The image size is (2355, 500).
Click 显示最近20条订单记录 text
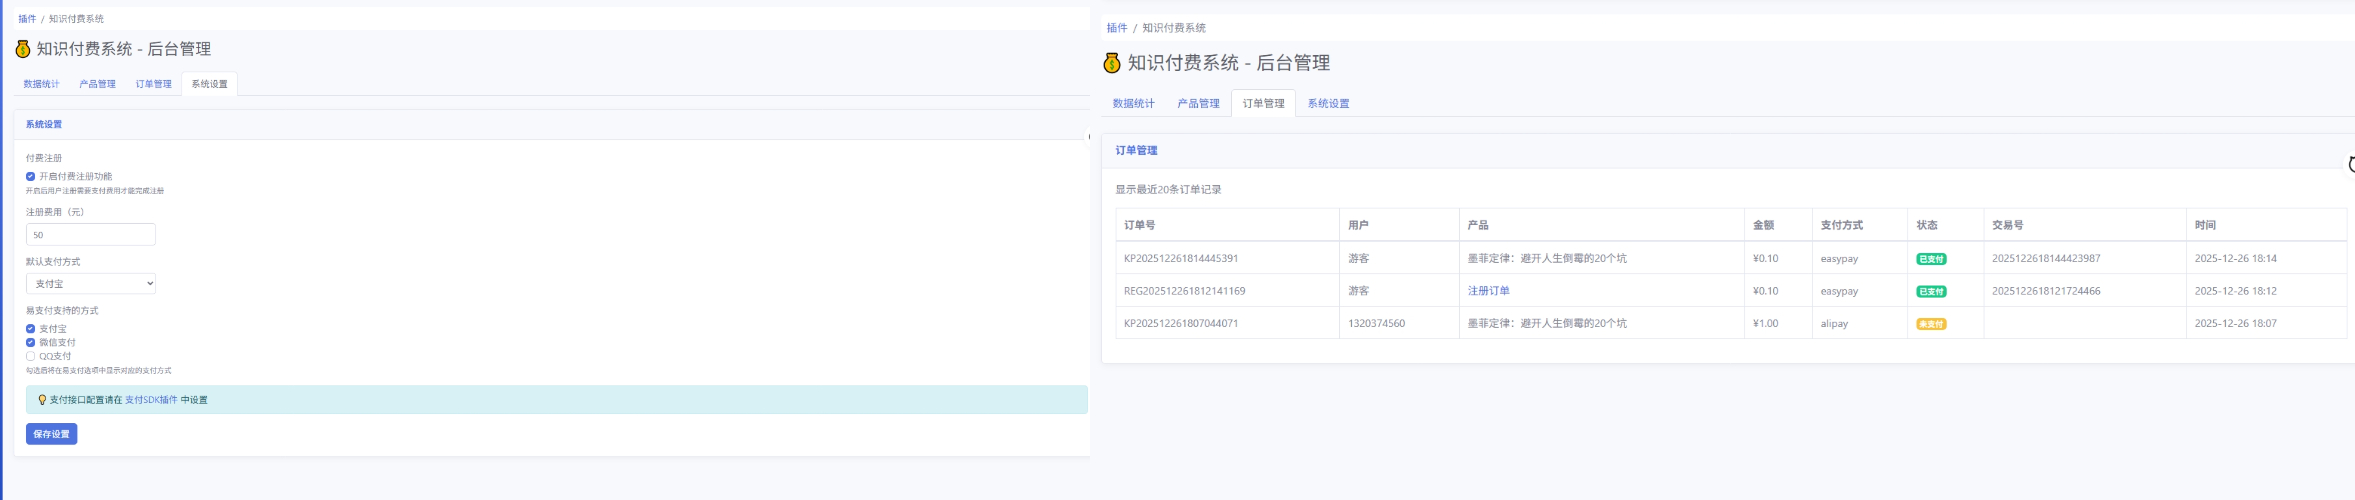[1169, 189]
